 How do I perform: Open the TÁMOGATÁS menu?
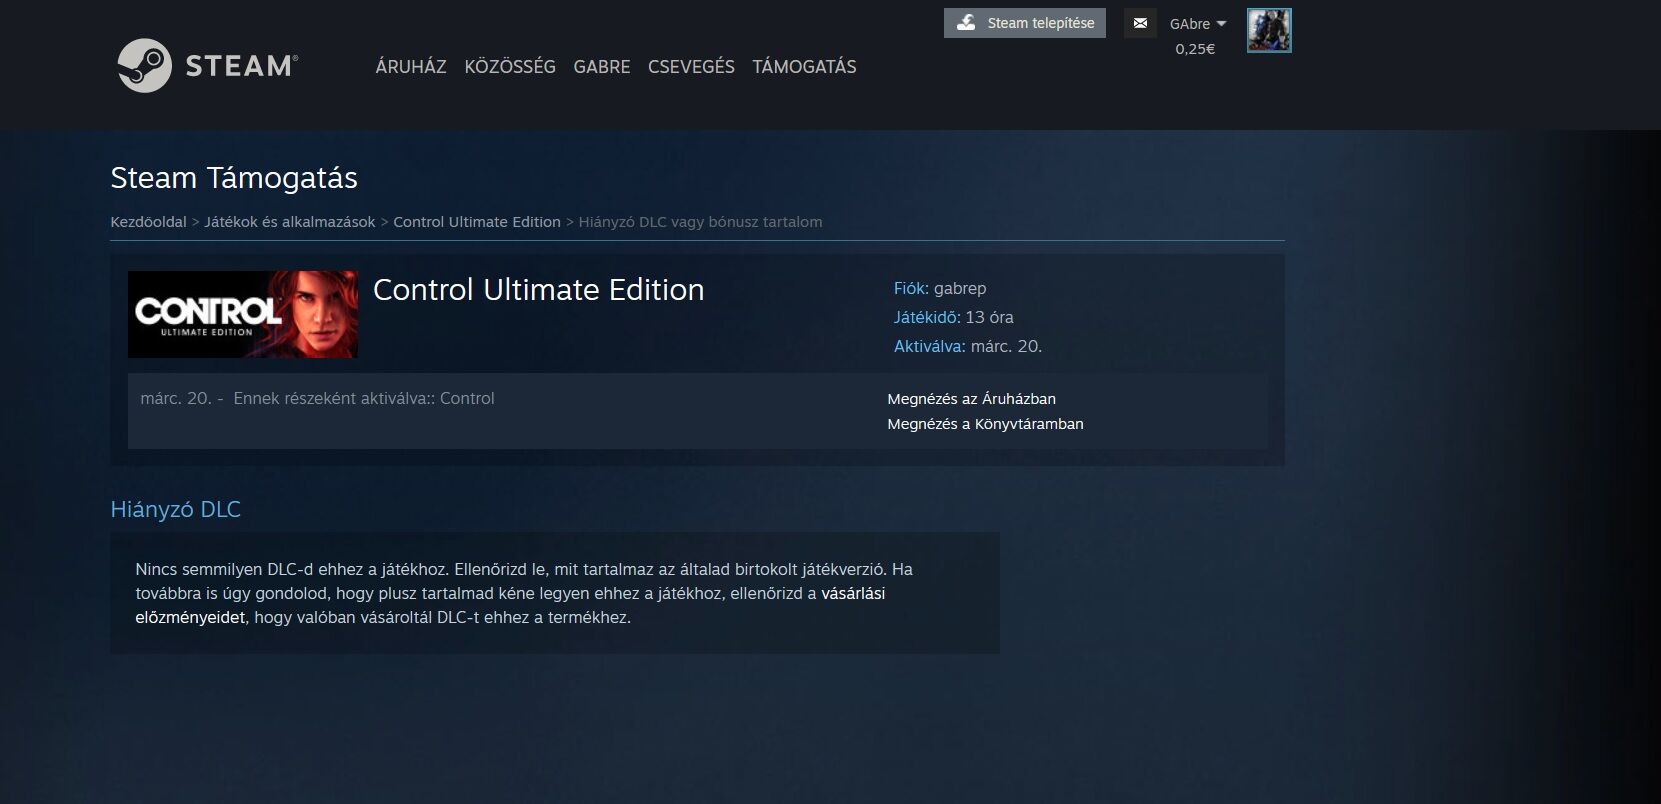pos(804,66)
